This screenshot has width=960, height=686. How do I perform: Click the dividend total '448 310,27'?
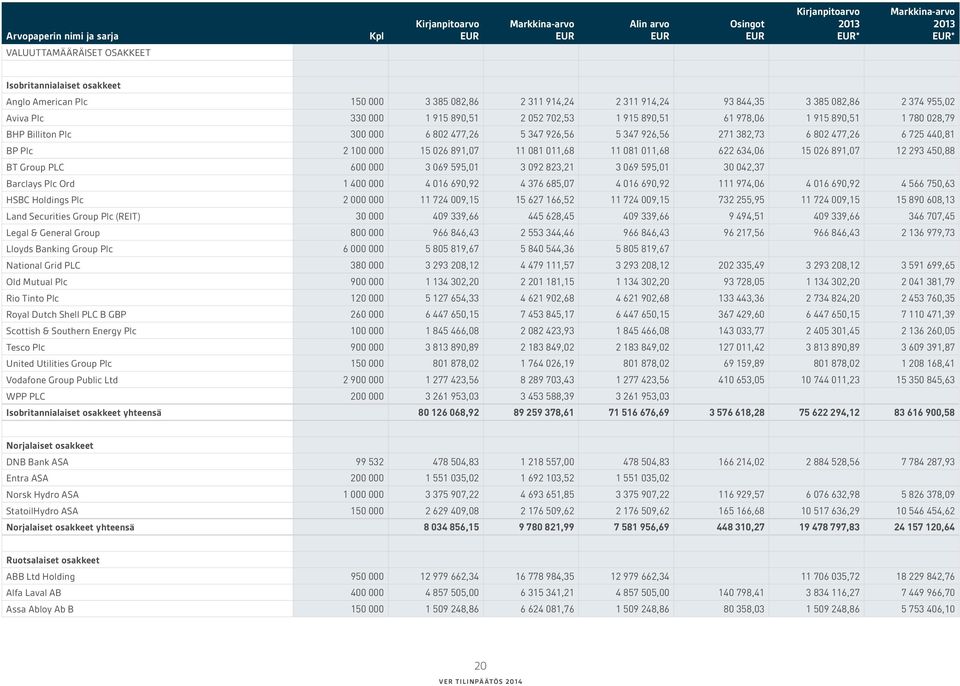pyautogui.click(x=741, y=527)
